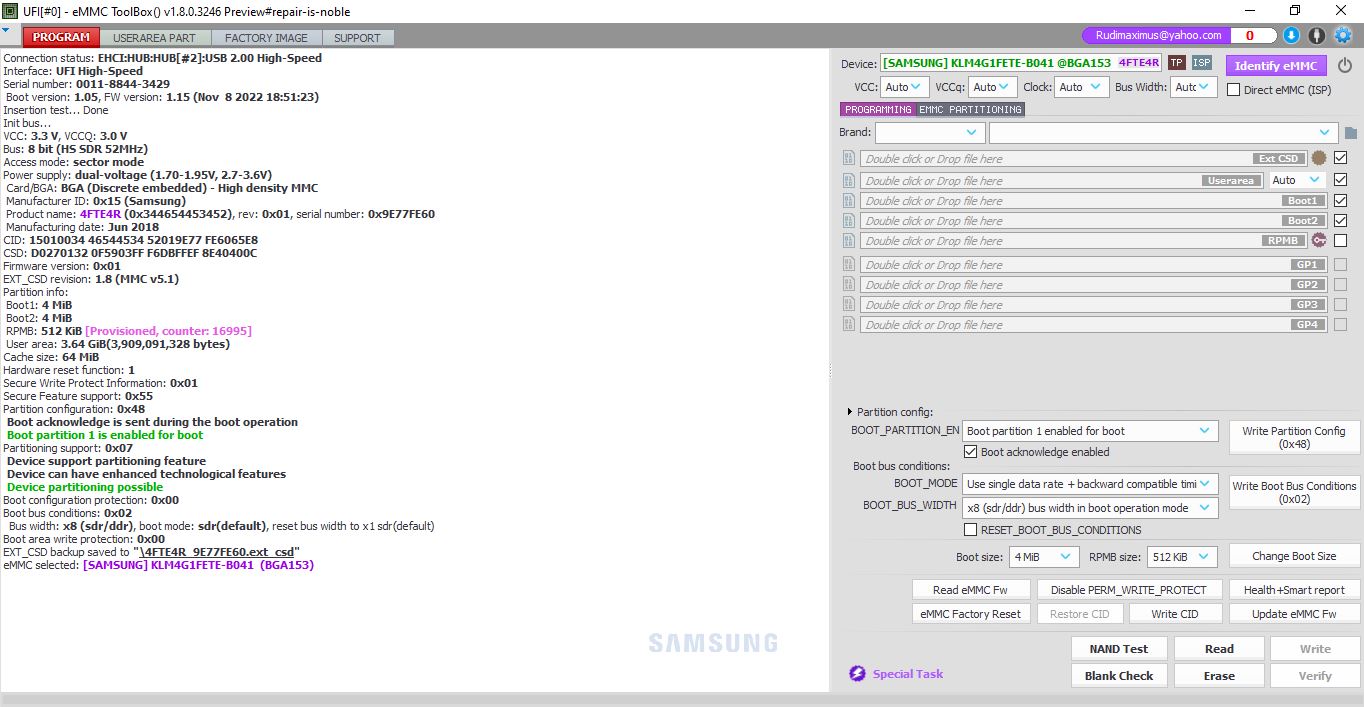Click the file icon left of GP4 field
The height and width of the screenshot is (707, 1364).
(849, 324)
